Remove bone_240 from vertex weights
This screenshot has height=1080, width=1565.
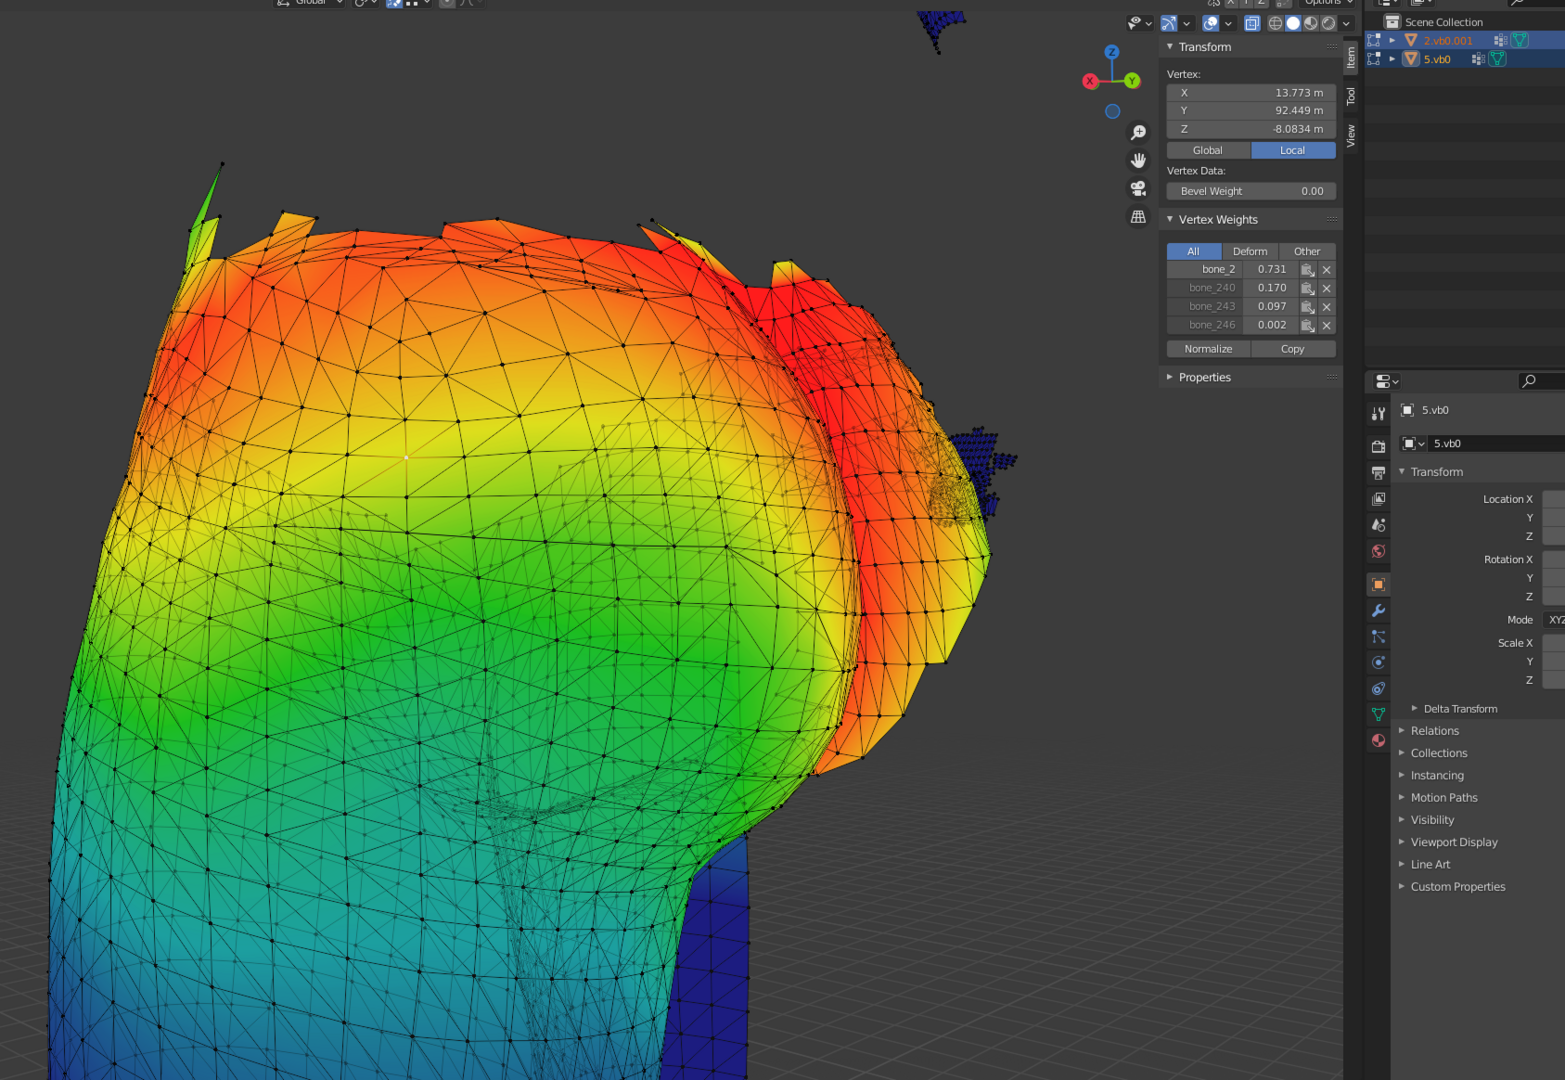pos(1327,288)
